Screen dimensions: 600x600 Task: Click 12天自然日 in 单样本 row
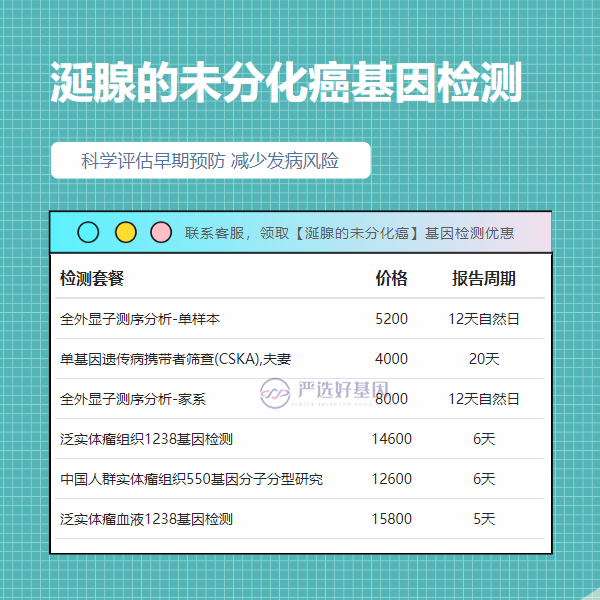coord(484,319)
